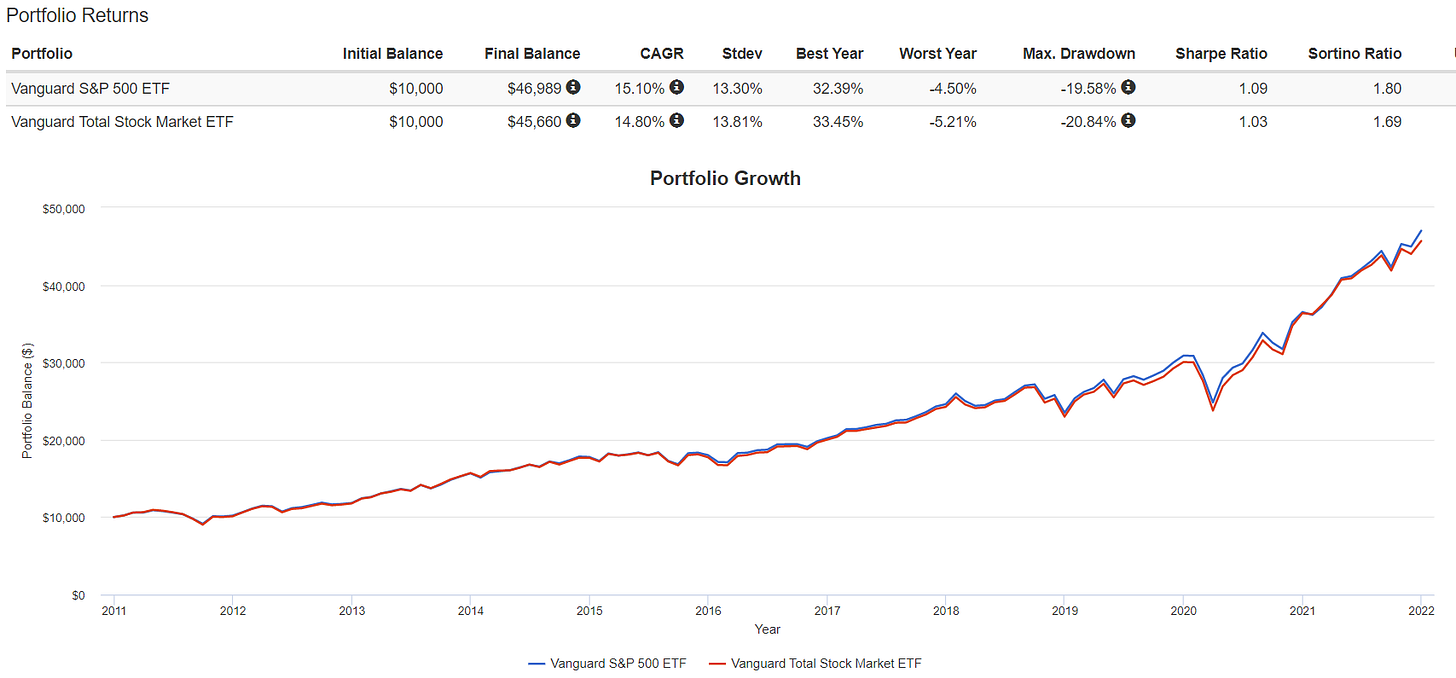This screenshot has height=678, width=1456.
Task: Click the 1.03 Sharpe ratio value
Action: [x=1253, y=121]
